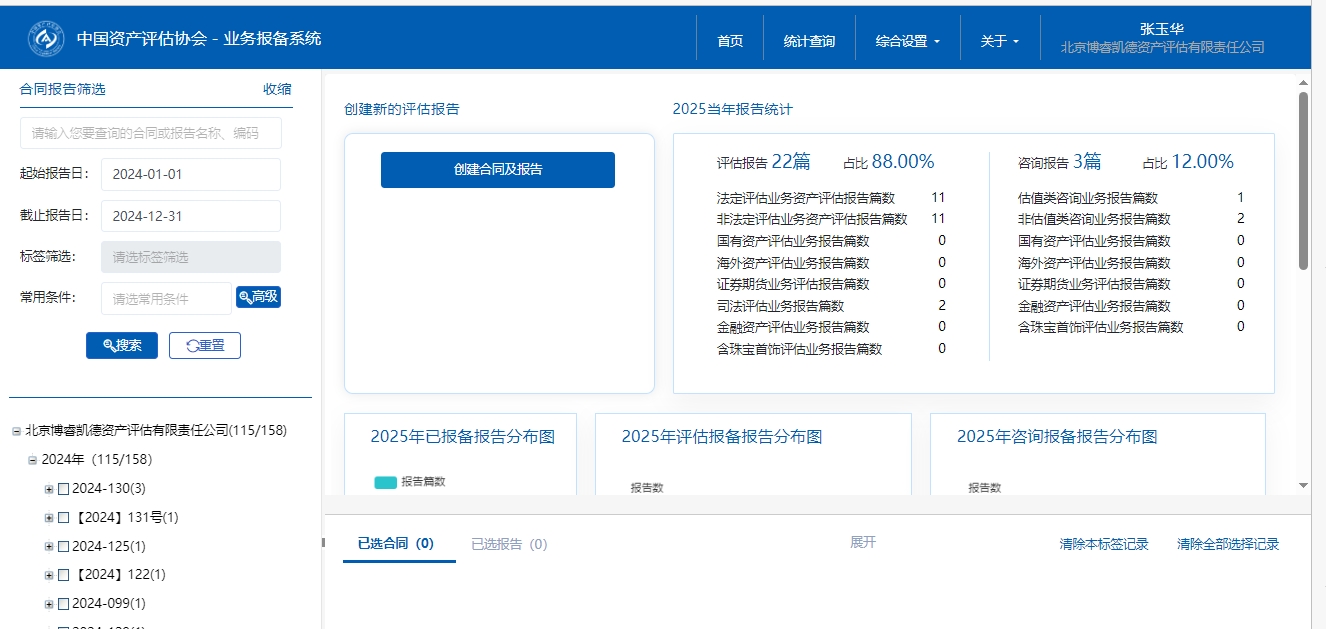This screenshot has width=1326, height=629.
Task: Collapse the 北京博睿凯德 company root node
Action: pos(16,431)
